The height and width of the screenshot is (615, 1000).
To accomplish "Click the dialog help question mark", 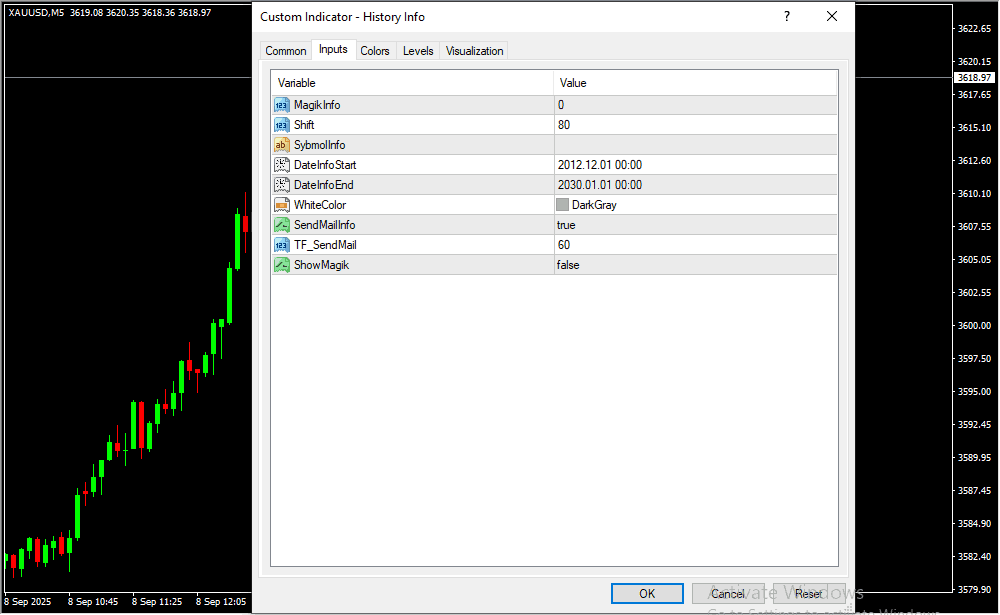I will coord(787,17).
